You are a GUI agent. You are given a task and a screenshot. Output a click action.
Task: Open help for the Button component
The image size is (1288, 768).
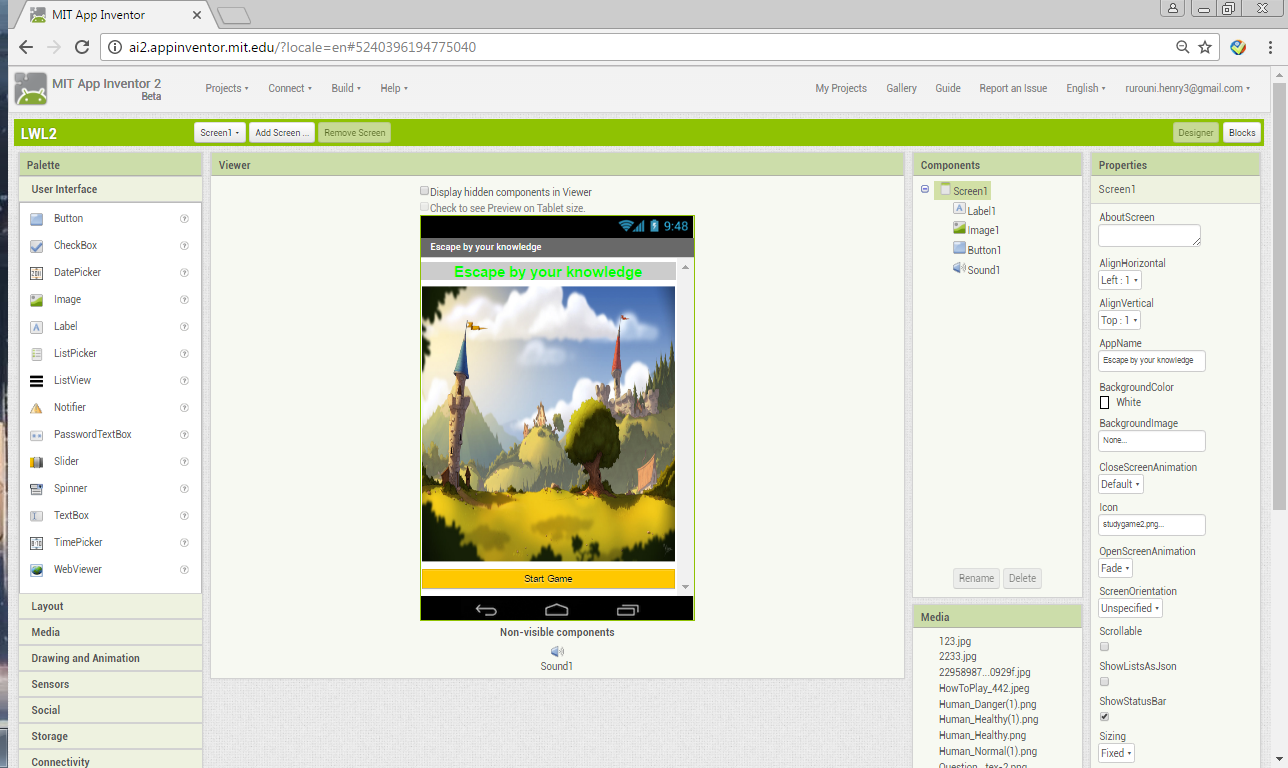pos(184,218)
